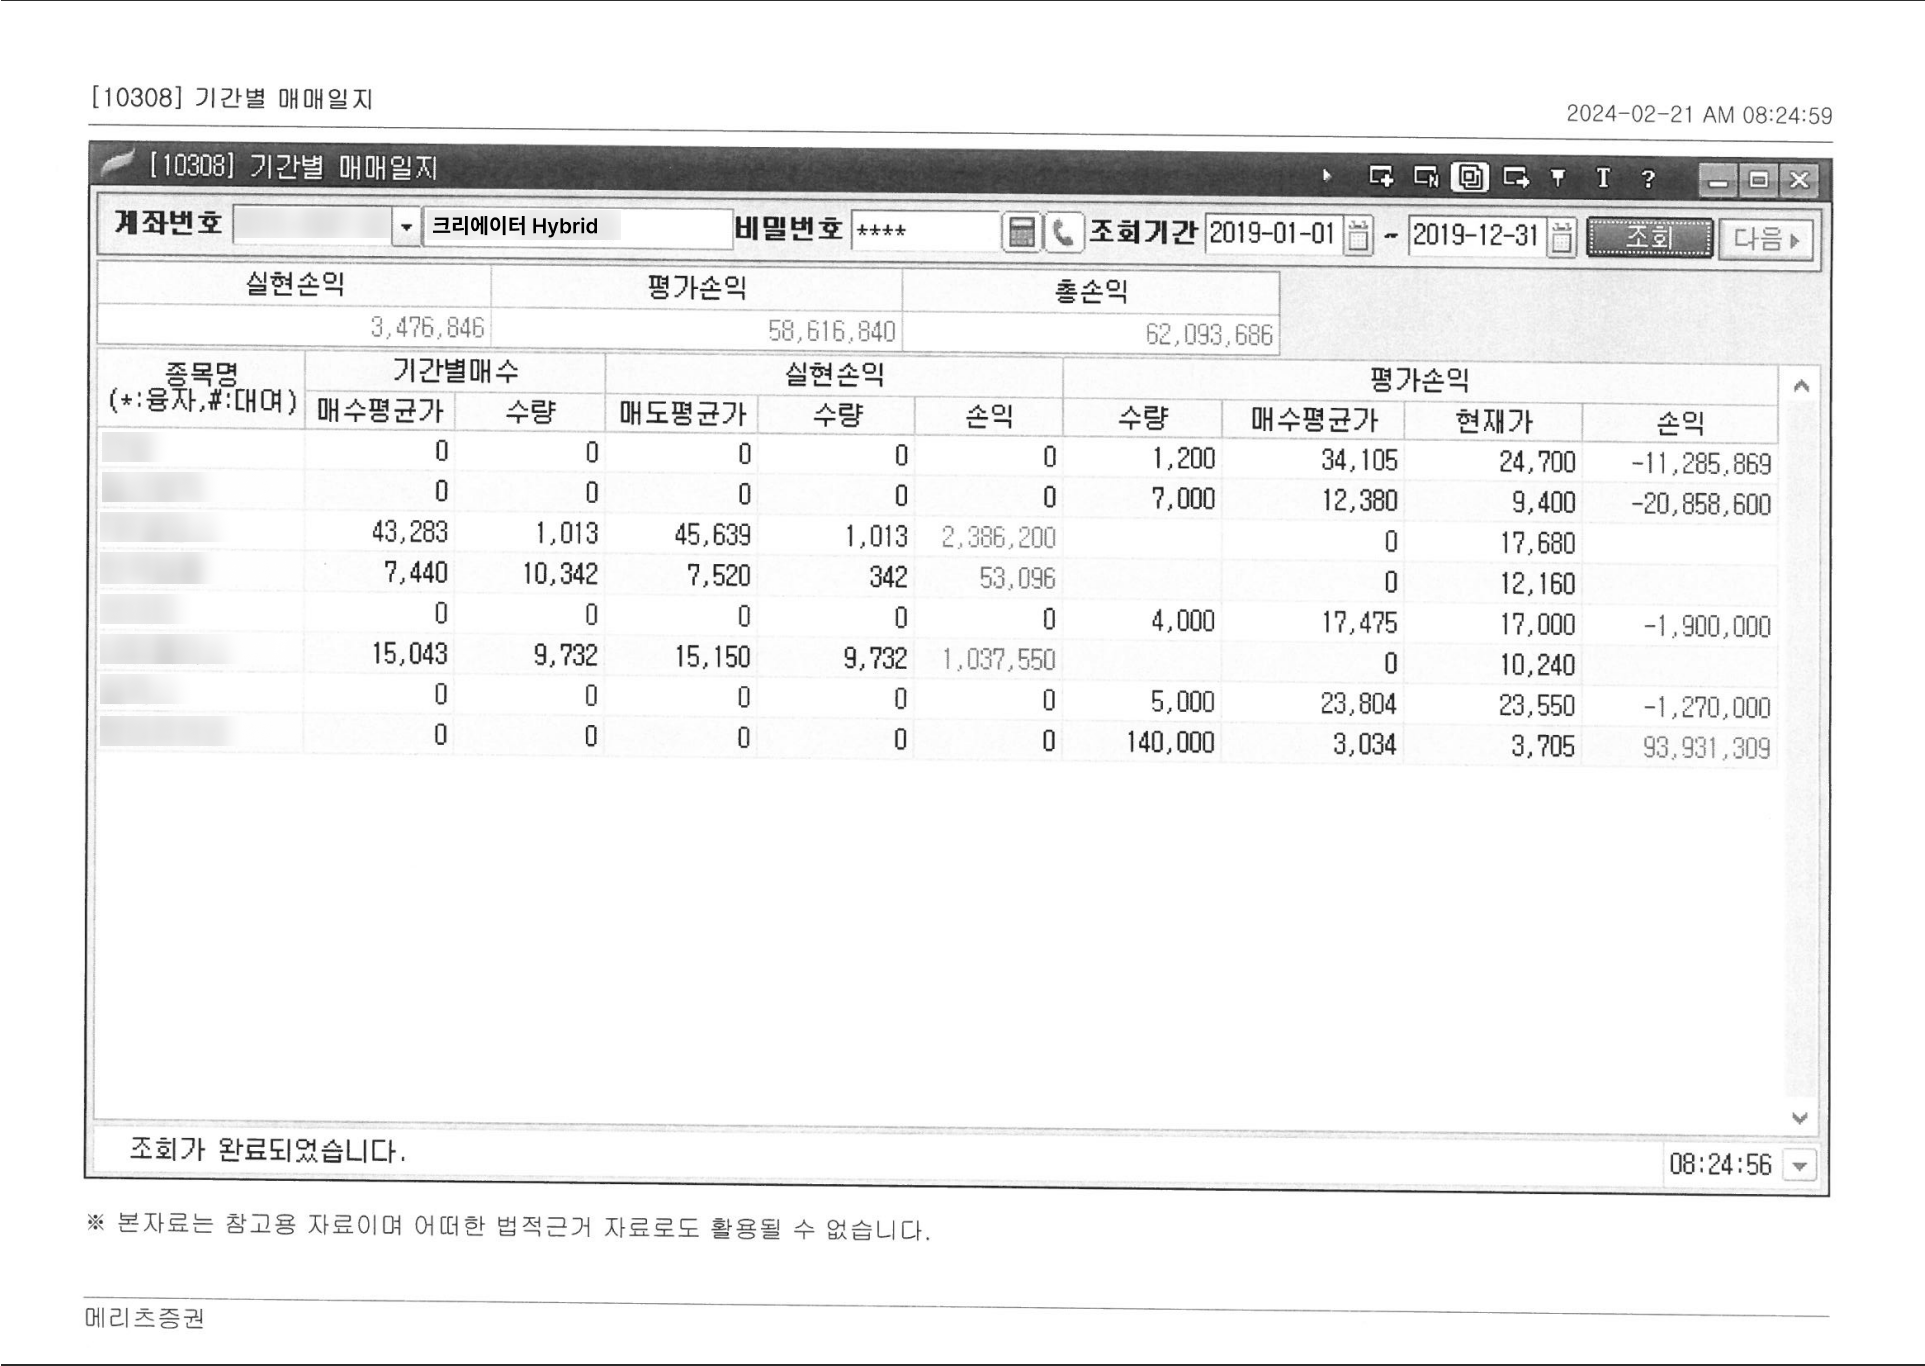Screen dimensions: 1925x1366
Task: Toggle the overlapping windows icon in title bar
Action: [1471, 178]
